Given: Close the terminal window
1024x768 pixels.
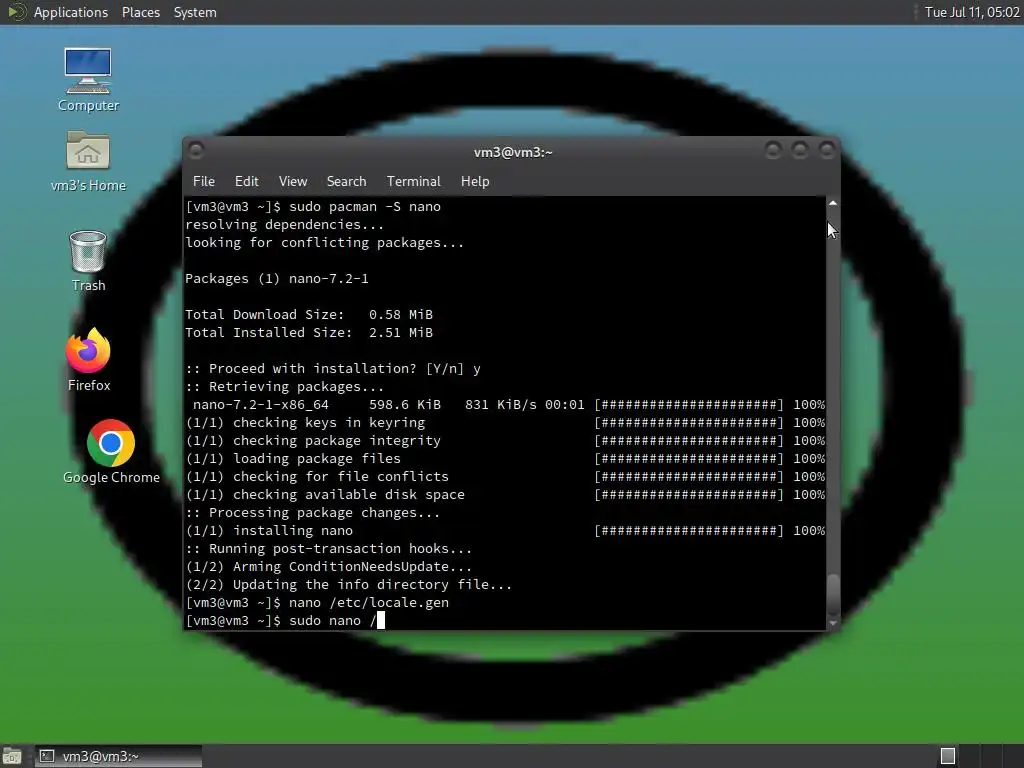Looking at the screenshot, I should click(827, 151).
